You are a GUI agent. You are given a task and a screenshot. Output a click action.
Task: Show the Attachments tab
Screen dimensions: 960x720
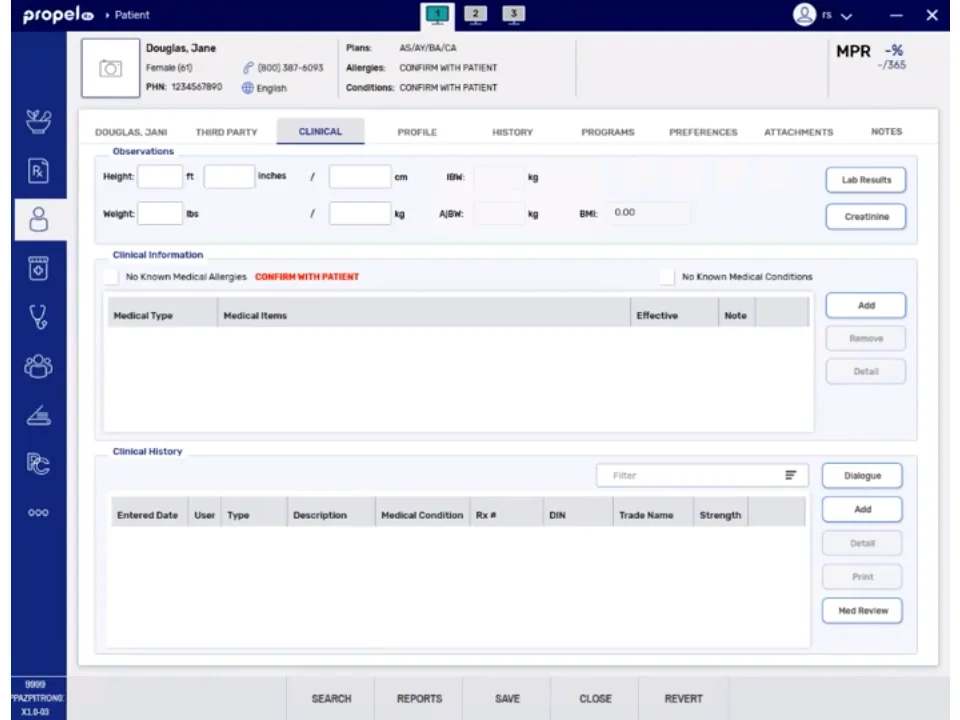[x=798, y=132]
